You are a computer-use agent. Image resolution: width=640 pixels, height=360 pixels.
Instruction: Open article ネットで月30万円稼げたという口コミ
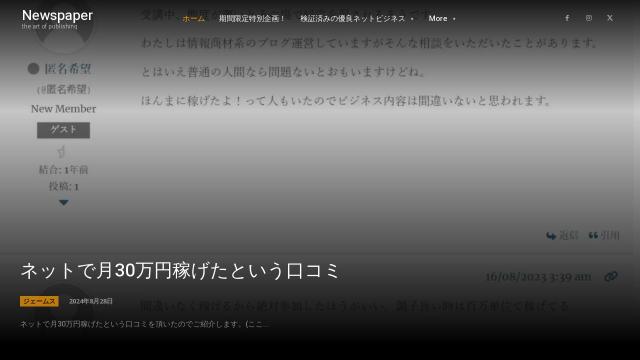click(180, 271)
